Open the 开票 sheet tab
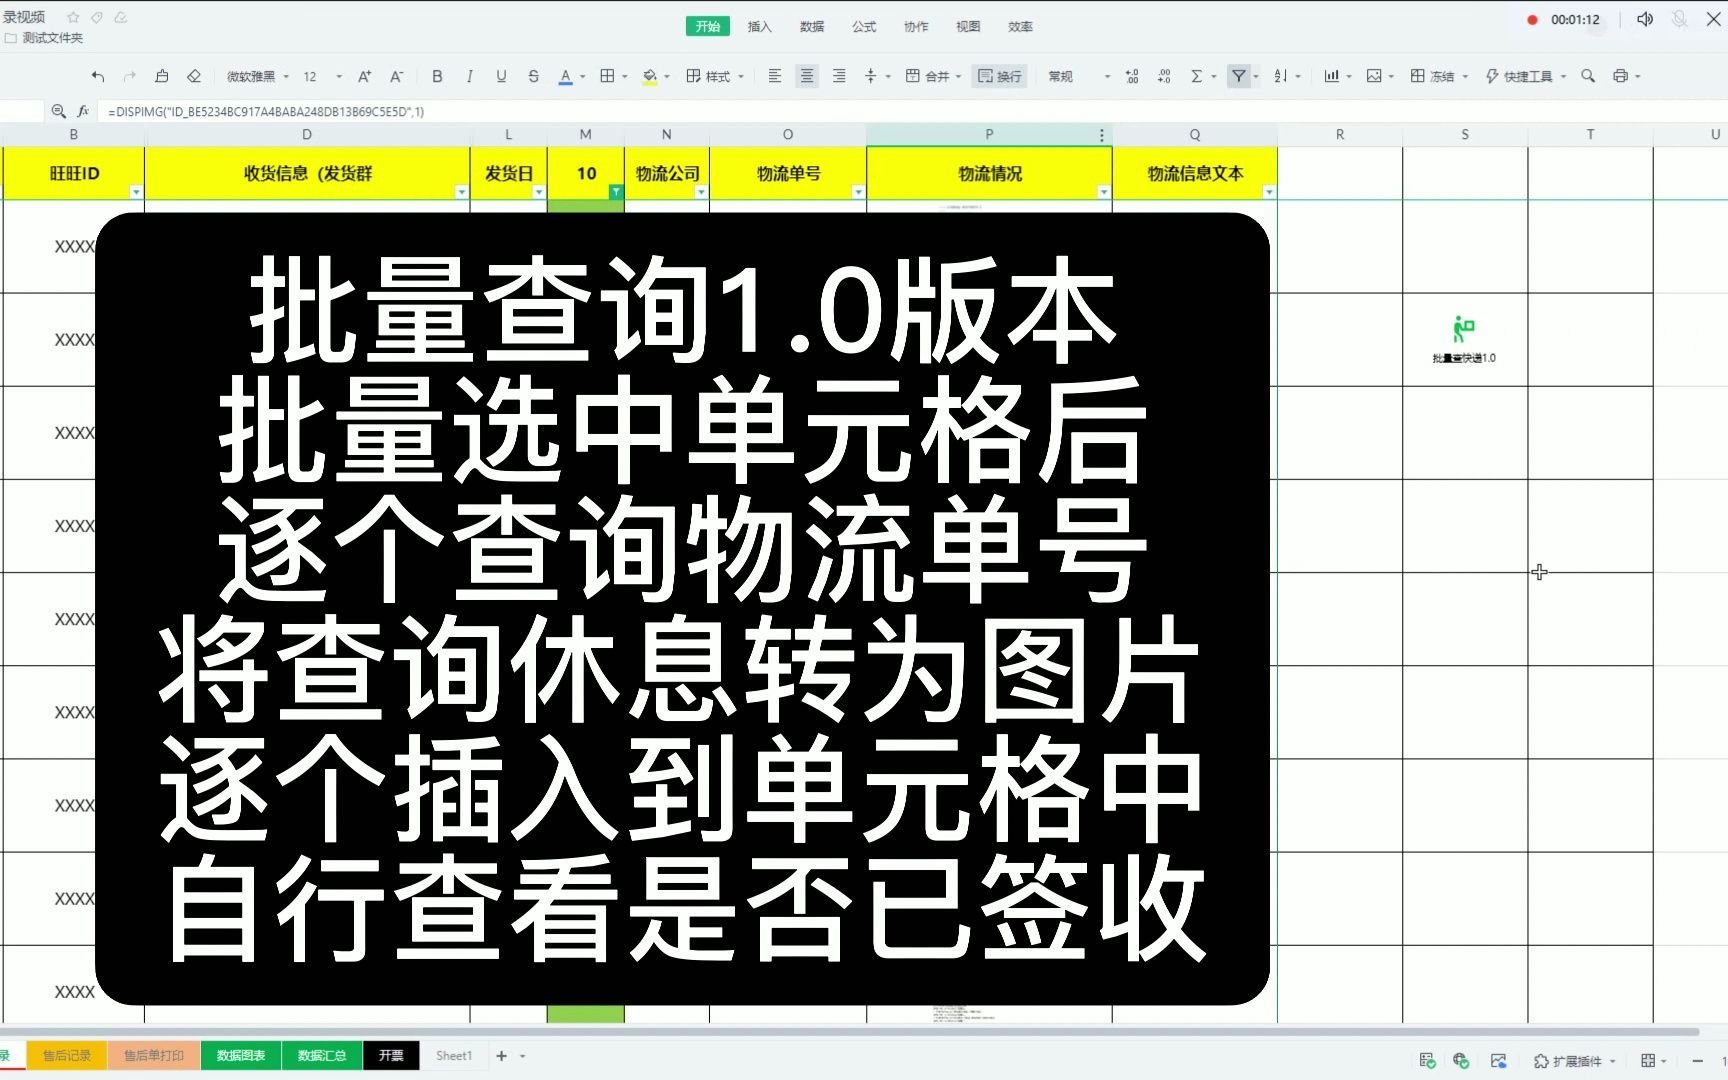1728x1080 pixels. pos(391,1056)
